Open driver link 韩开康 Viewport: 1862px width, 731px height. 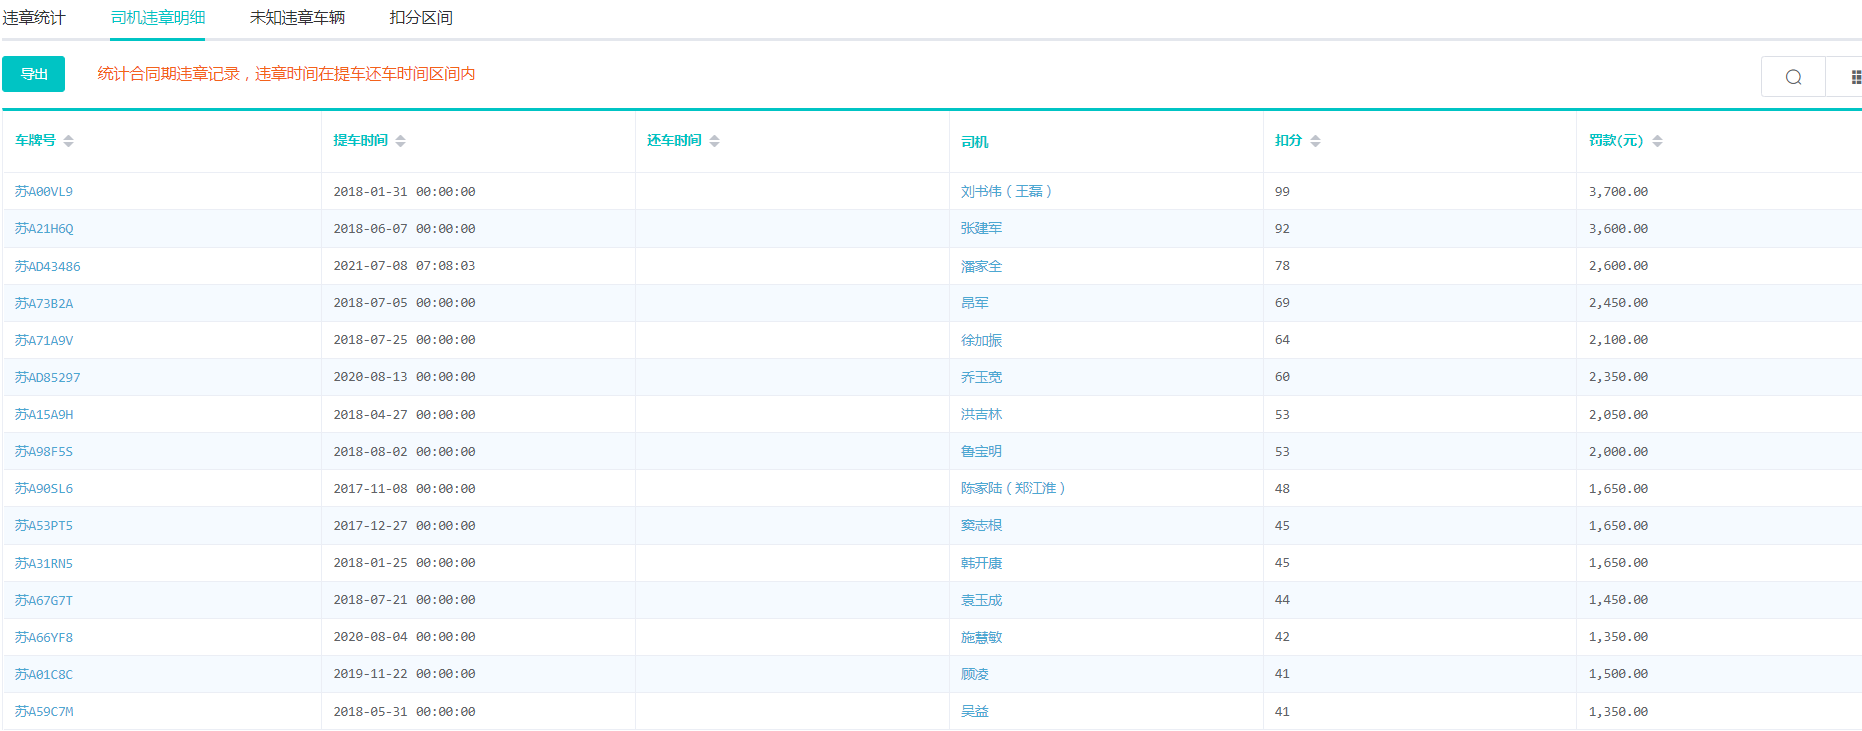981,563
